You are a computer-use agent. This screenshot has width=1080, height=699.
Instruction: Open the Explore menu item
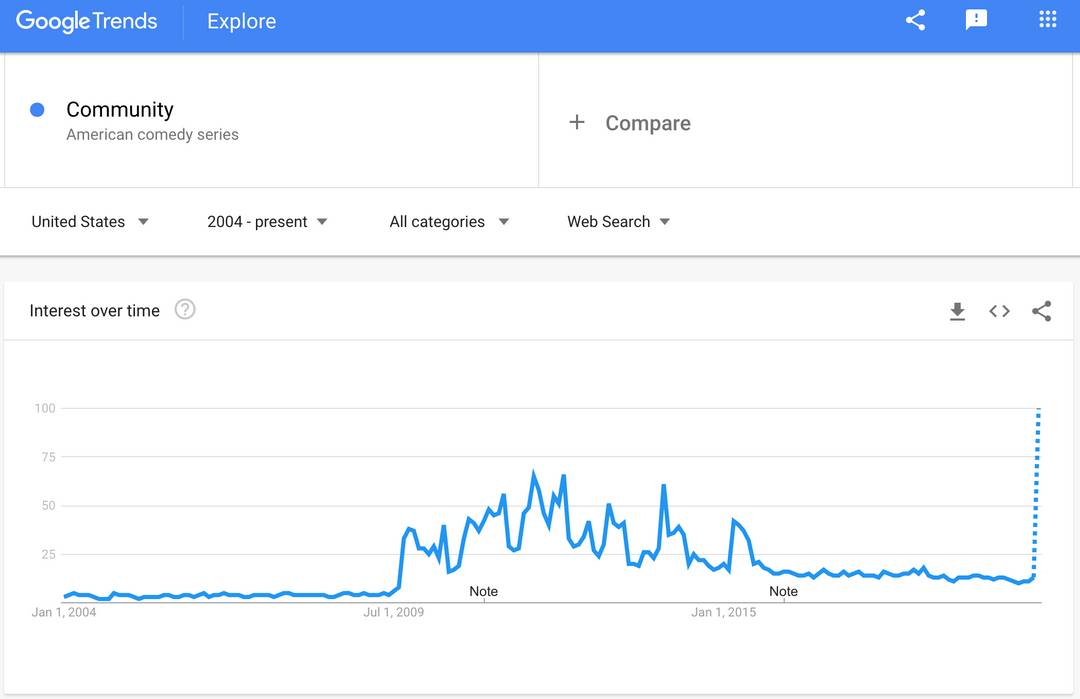pyautogui.click(x=240, y=21)
